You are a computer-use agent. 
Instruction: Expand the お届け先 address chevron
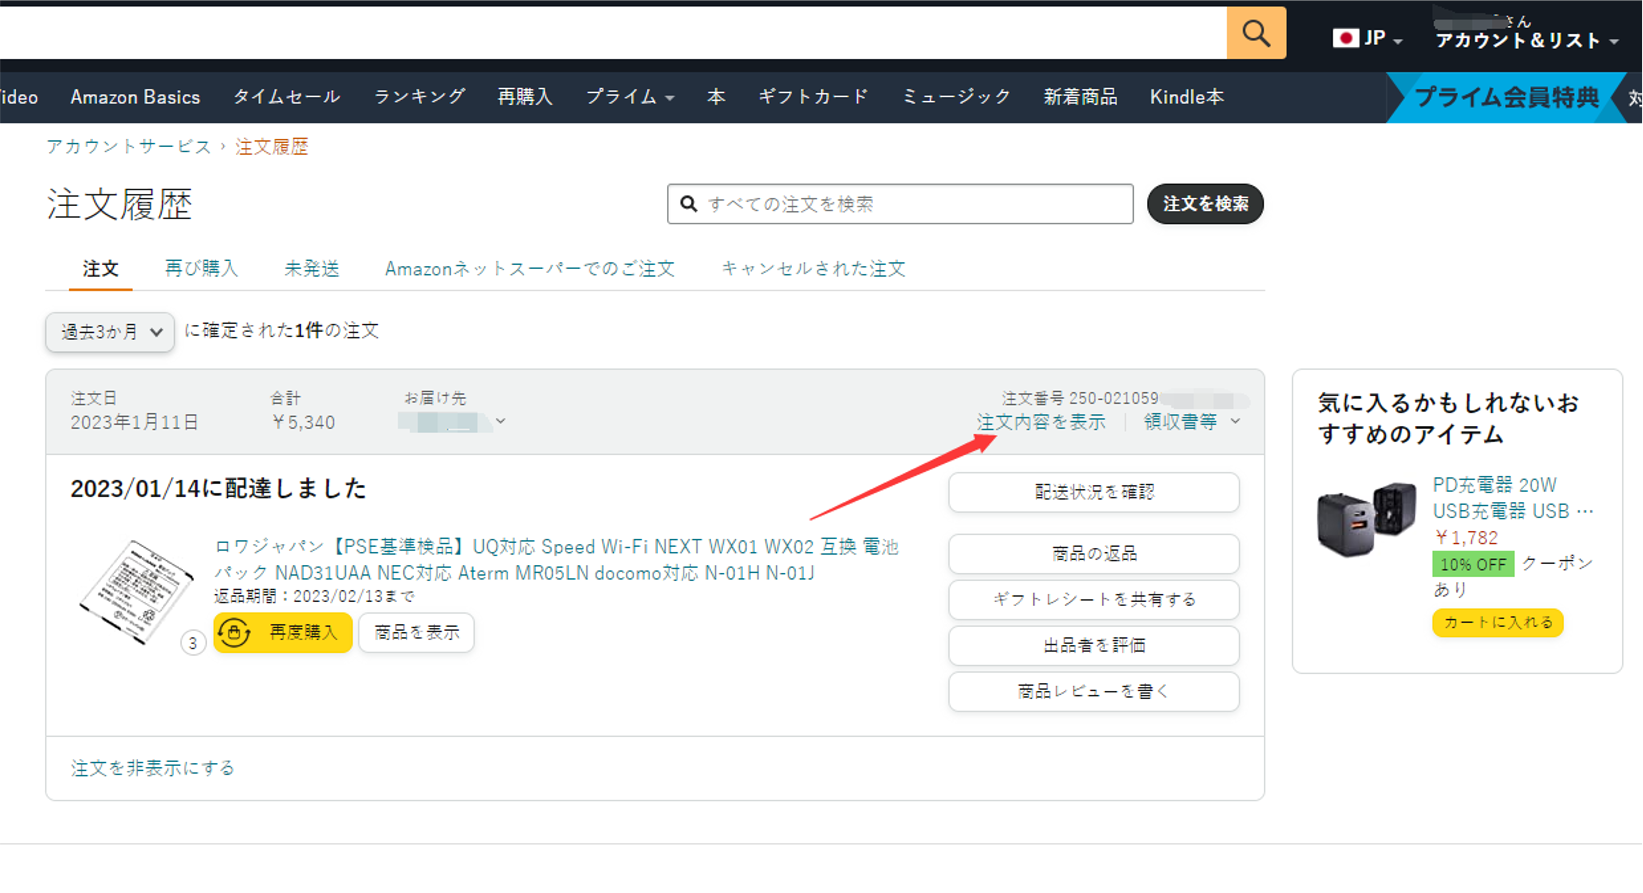pos(500,421)
